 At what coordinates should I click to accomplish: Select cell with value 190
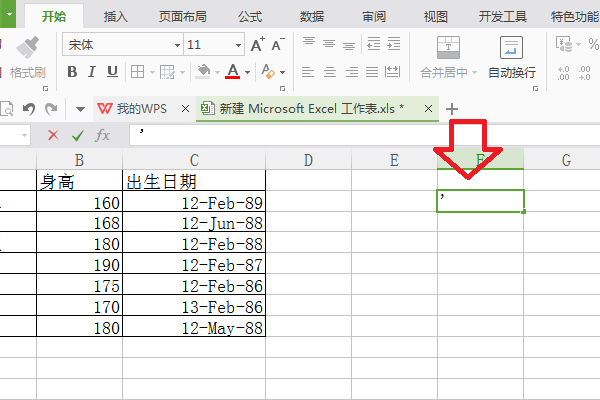[80, 263]
